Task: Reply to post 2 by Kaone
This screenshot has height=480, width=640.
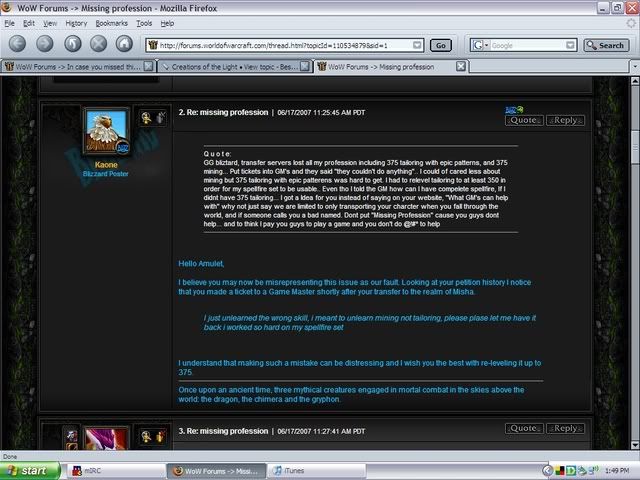Action: (x=565, y=120)
